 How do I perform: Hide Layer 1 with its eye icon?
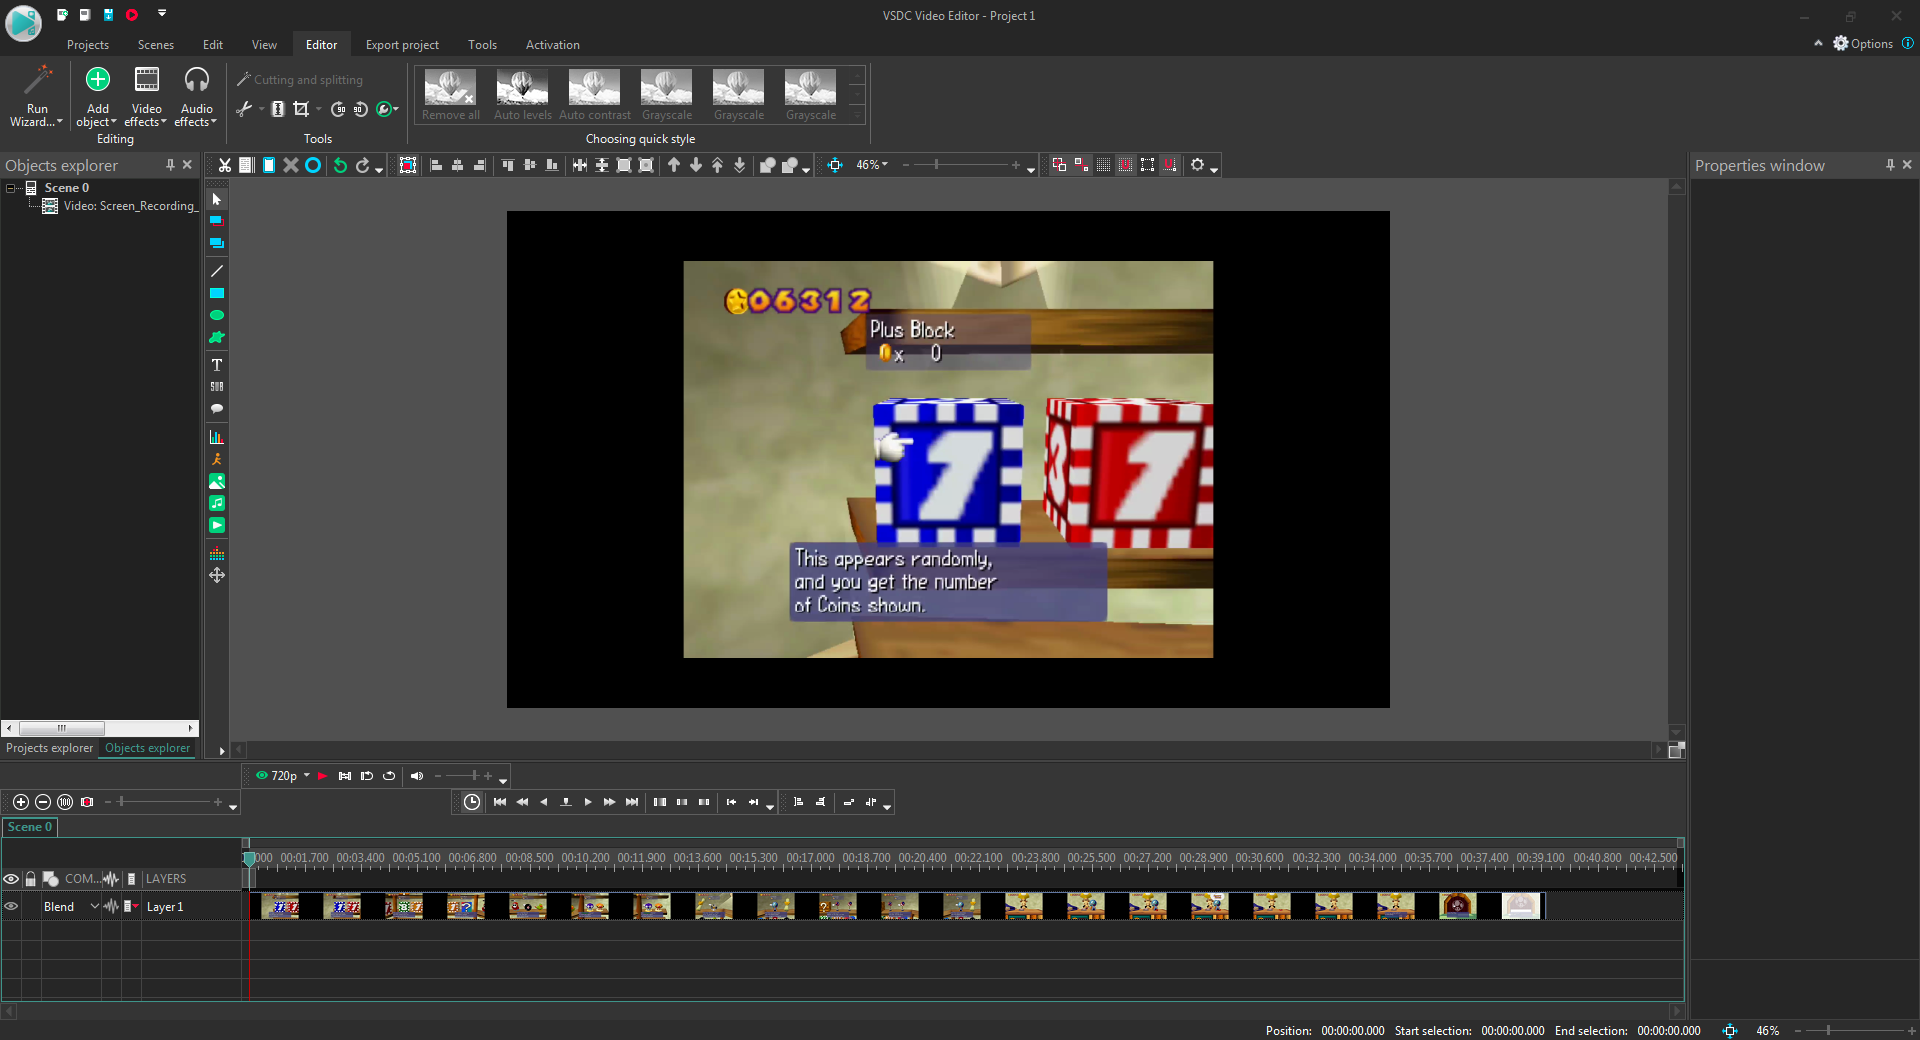tap(11, 906)
